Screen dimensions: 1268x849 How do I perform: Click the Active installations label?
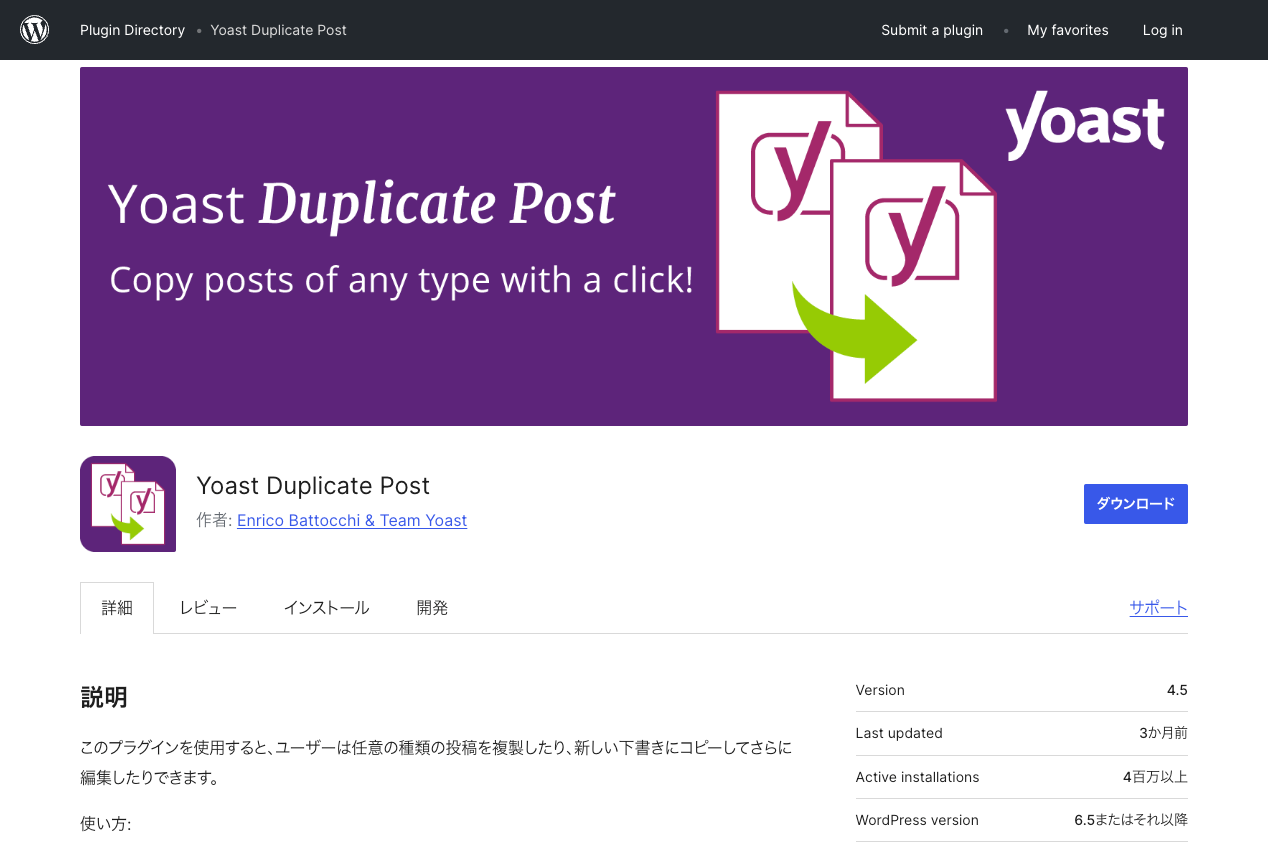click(917, 777)
